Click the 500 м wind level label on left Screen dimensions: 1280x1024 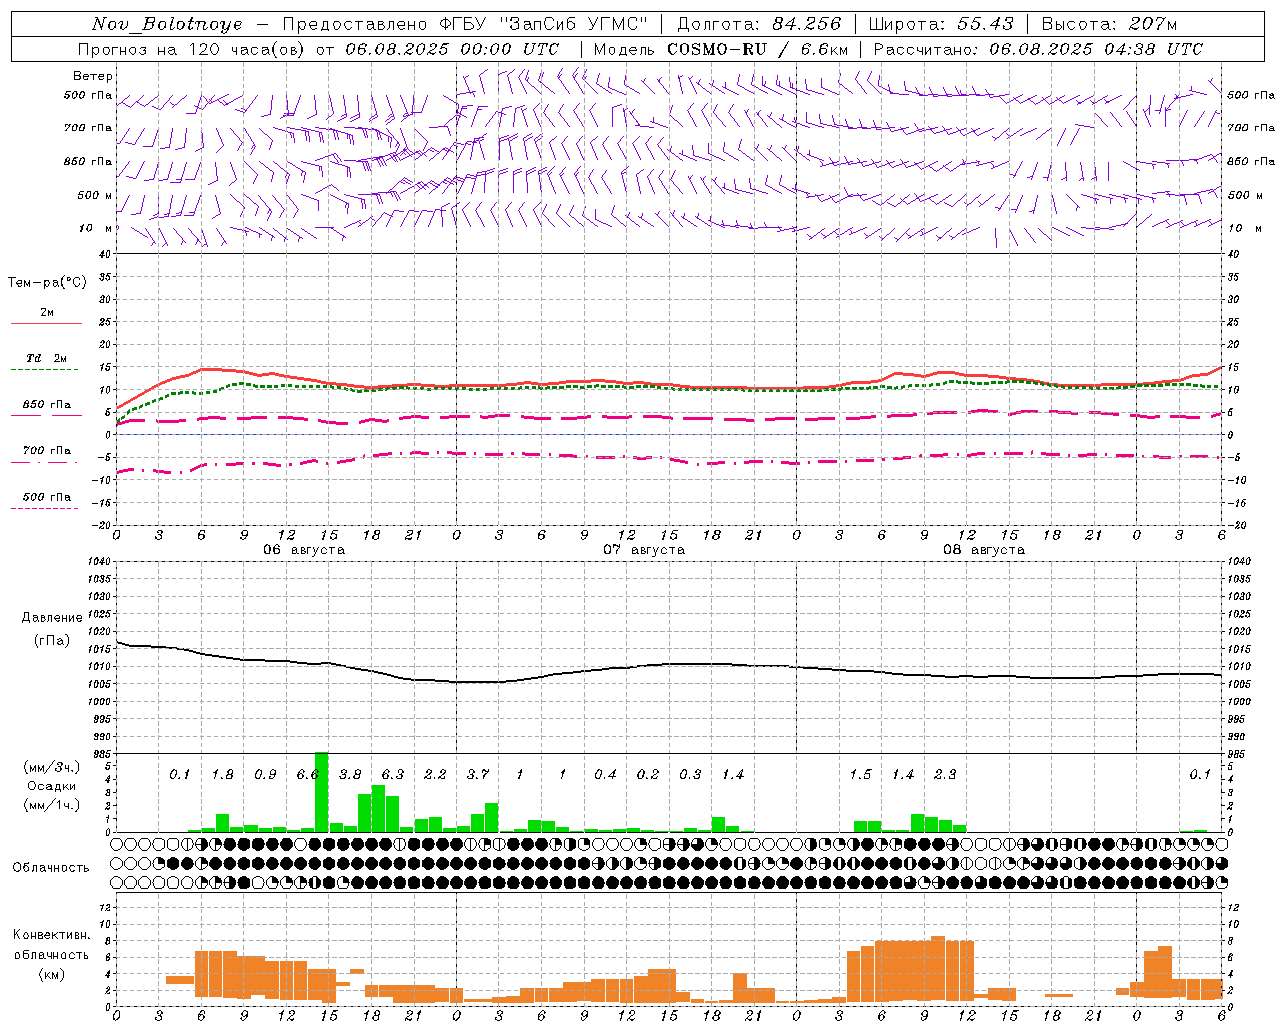coord(95,196)
